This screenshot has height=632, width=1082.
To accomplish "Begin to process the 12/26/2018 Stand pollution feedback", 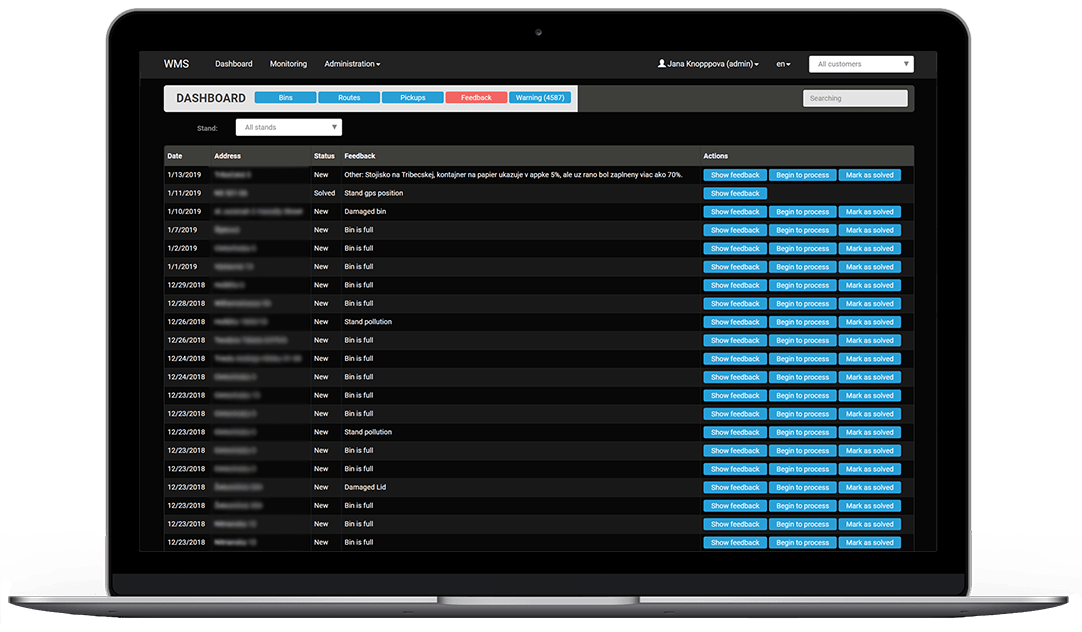I will click(803, 322).
